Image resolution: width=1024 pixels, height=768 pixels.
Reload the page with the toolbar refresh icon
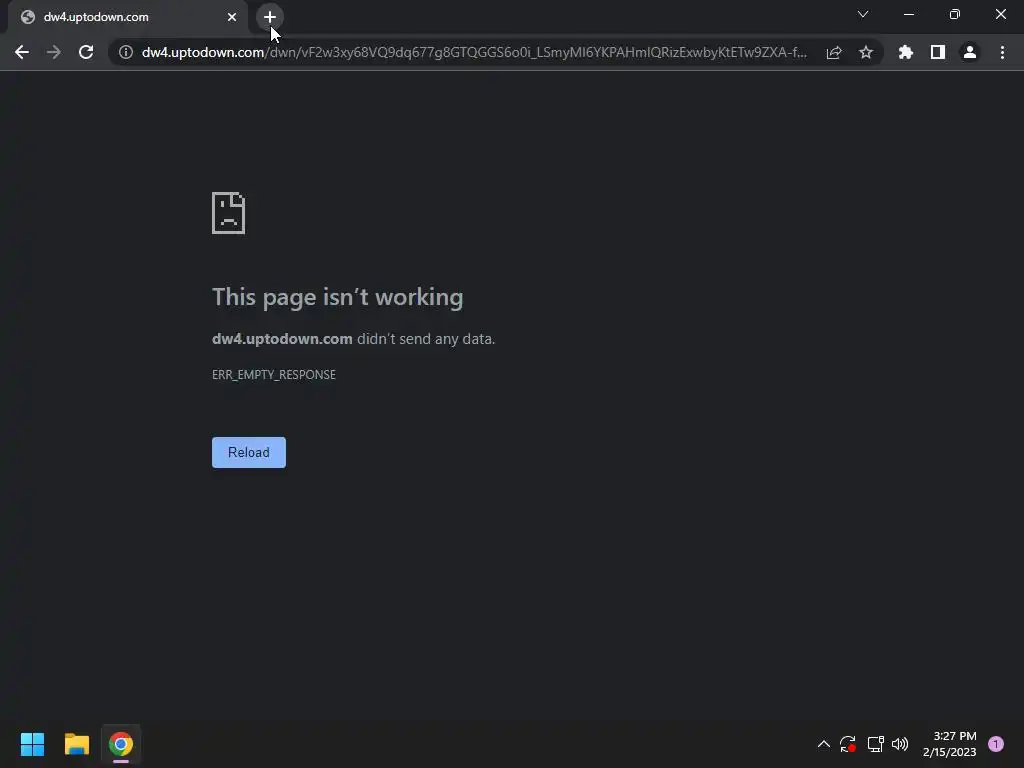click(86, 52)
